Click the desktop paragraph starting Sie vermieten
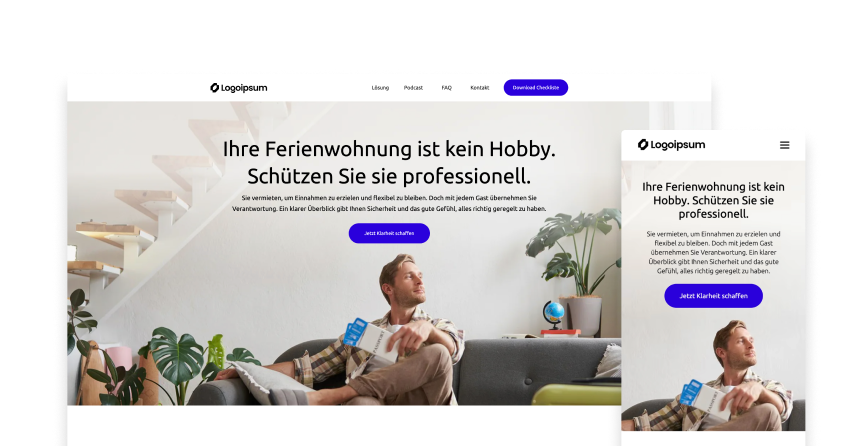 point(389,203)
